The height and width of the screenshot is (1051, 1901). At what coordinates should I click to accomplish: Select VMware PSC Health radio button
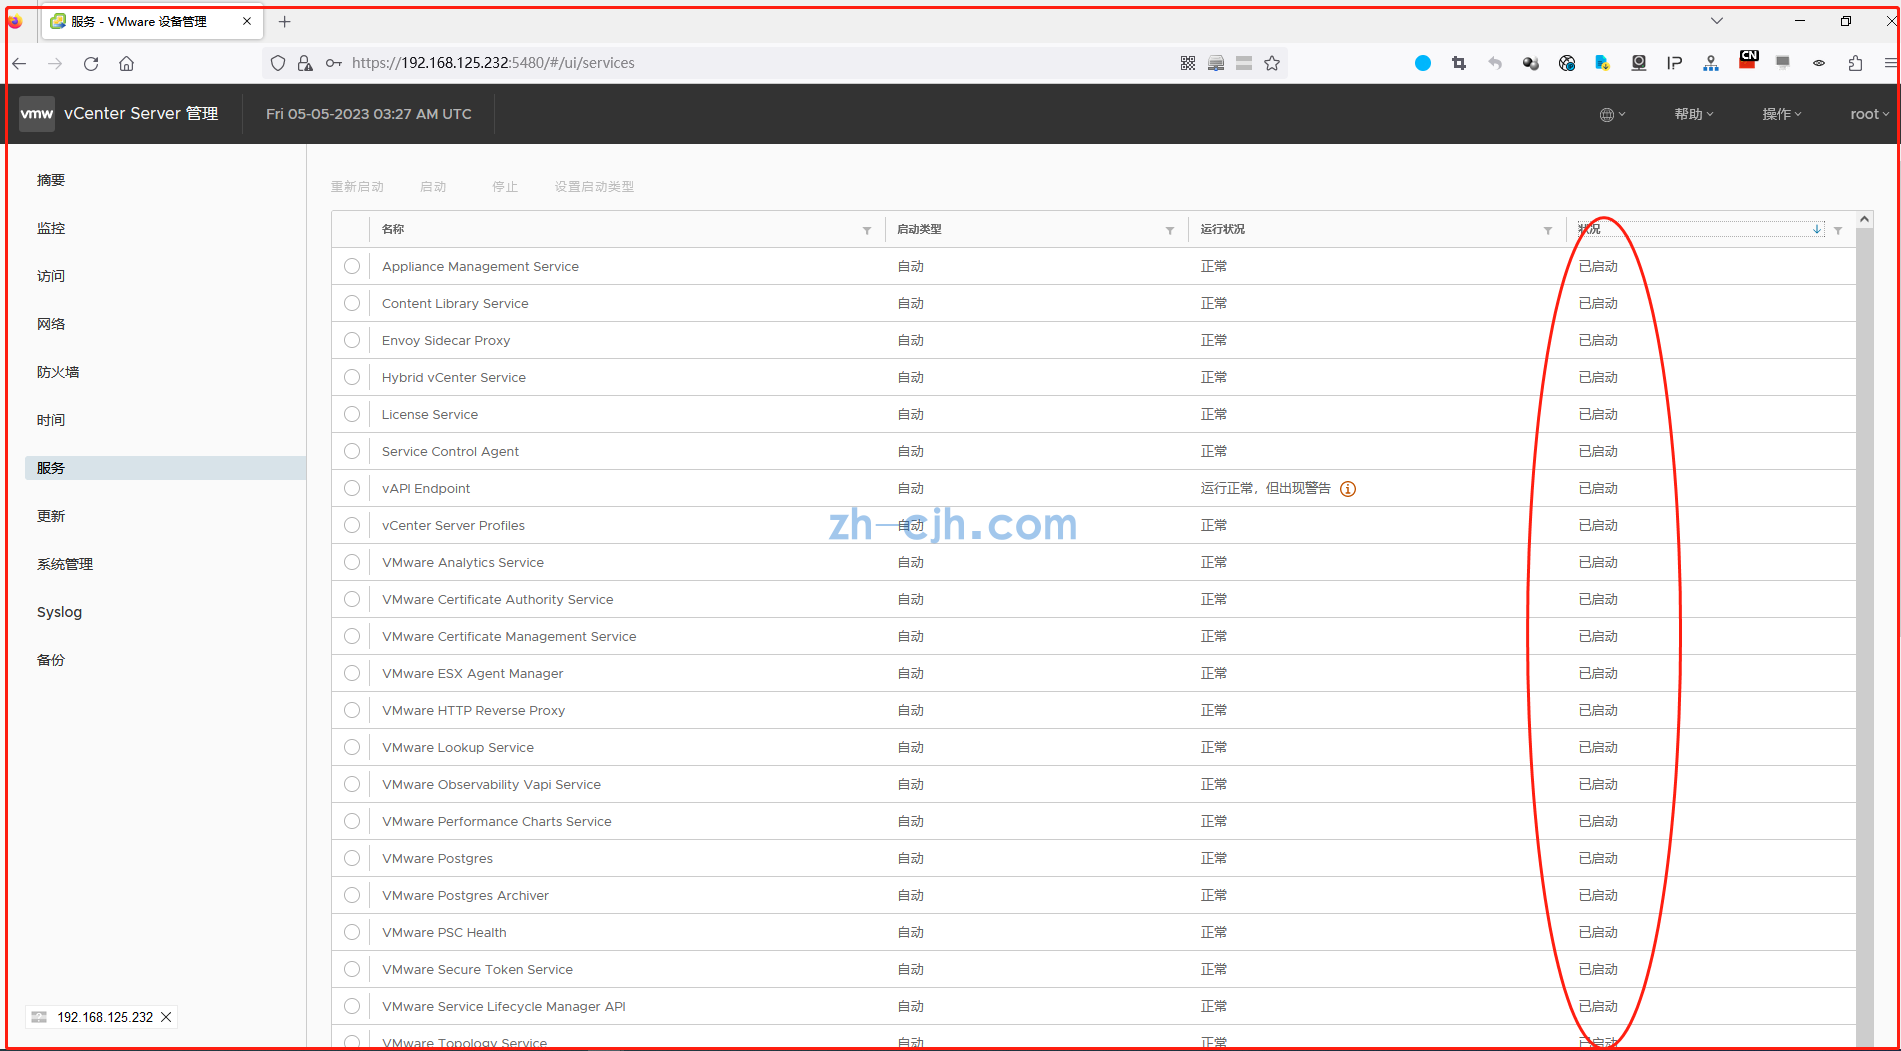tap(352, 932)
